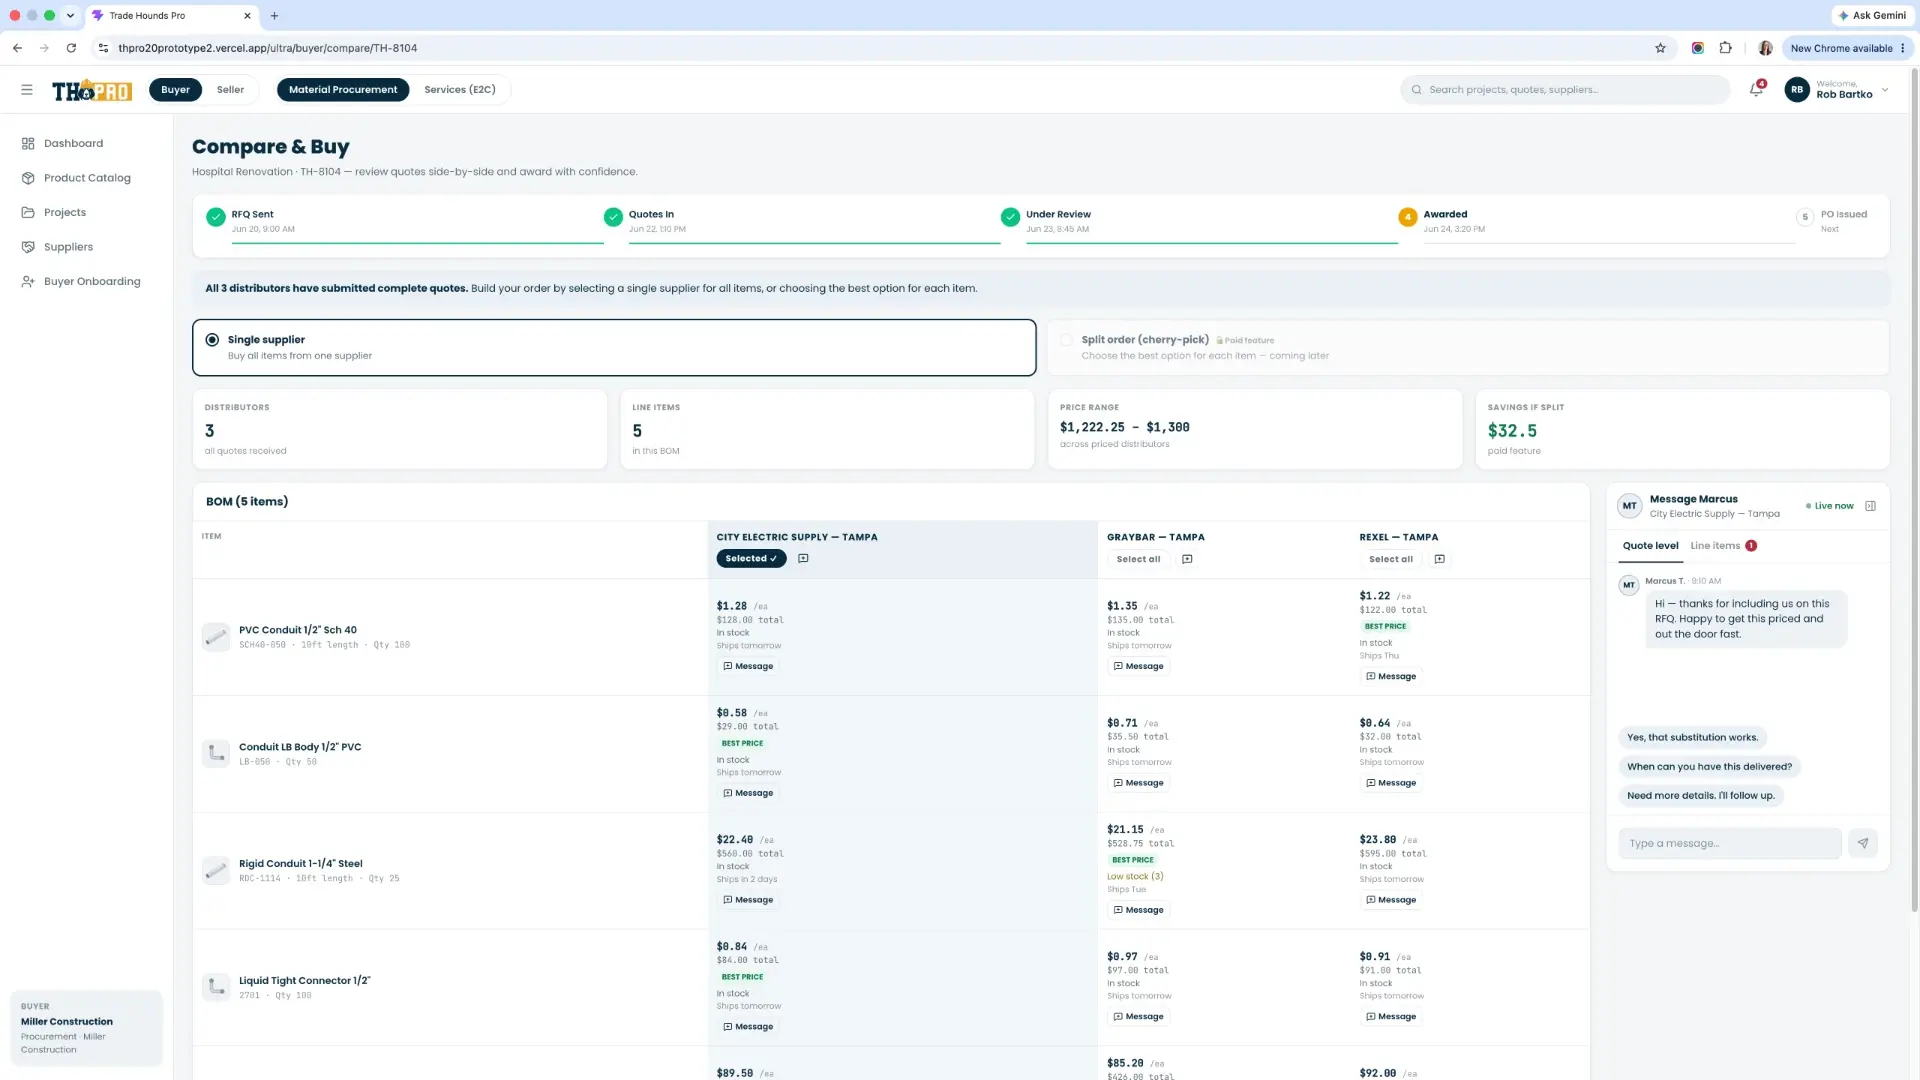Switch to Buyer mode
This screenshot has height=1080, width=1920.
pyautogui.click(x=175, y=90)
